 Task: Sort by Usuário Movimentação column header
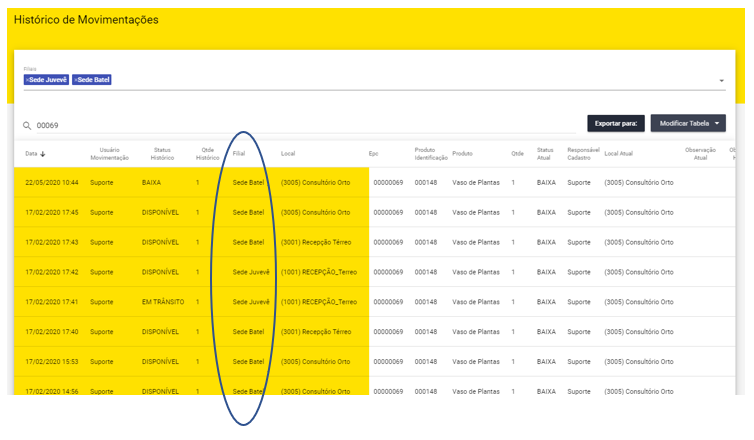click(x=109, y=154)
